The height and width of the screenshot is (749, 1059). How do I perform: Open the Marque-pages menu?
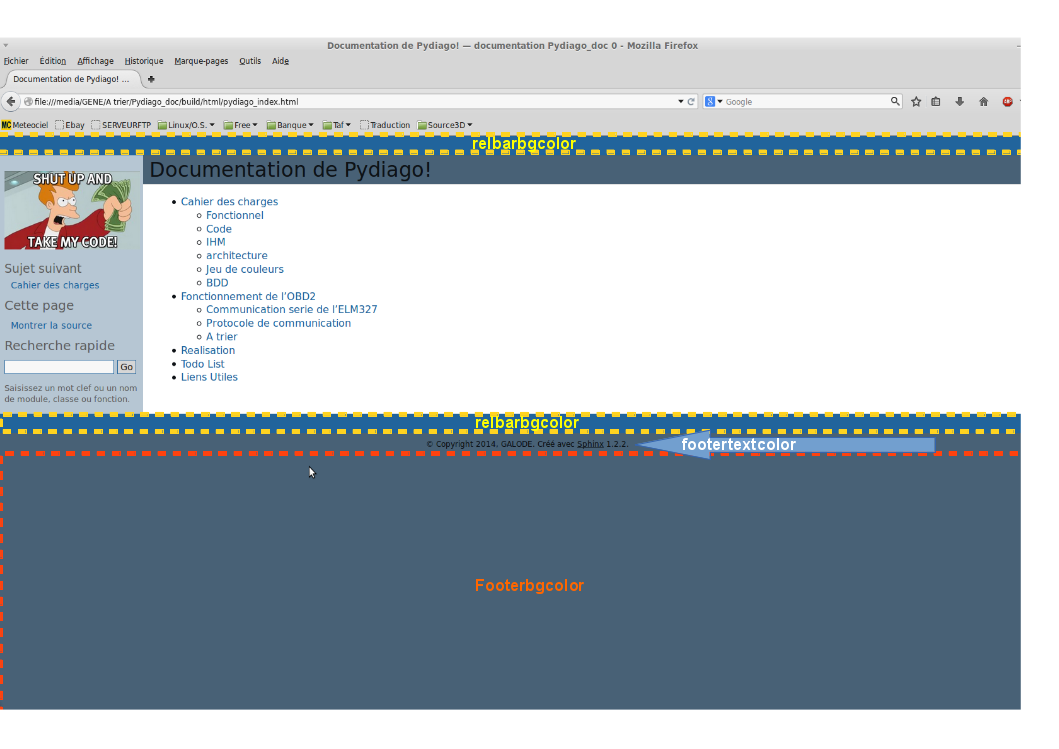click(201, 61)
